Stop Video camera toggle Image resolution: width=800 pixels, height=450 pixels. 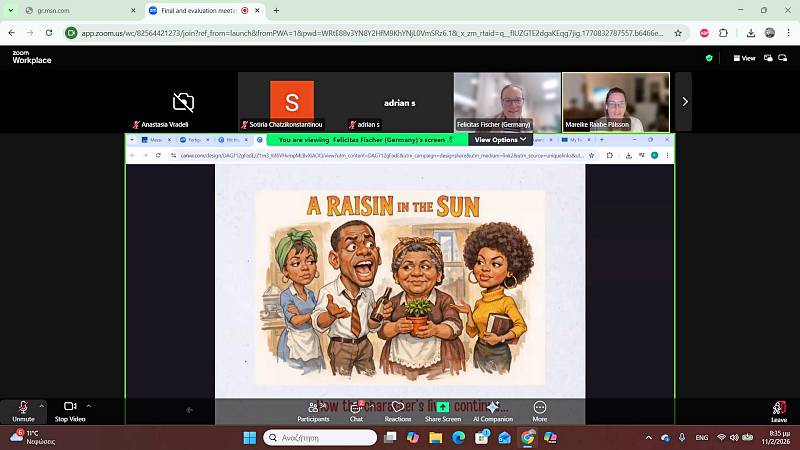coord(69,409)
